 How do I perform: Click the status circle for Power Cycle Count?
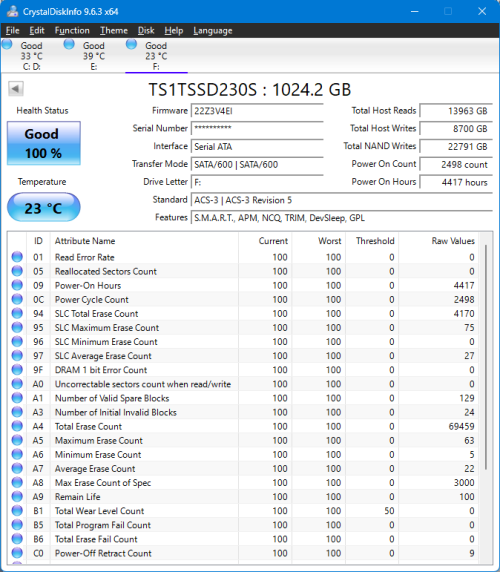point(17,299)
